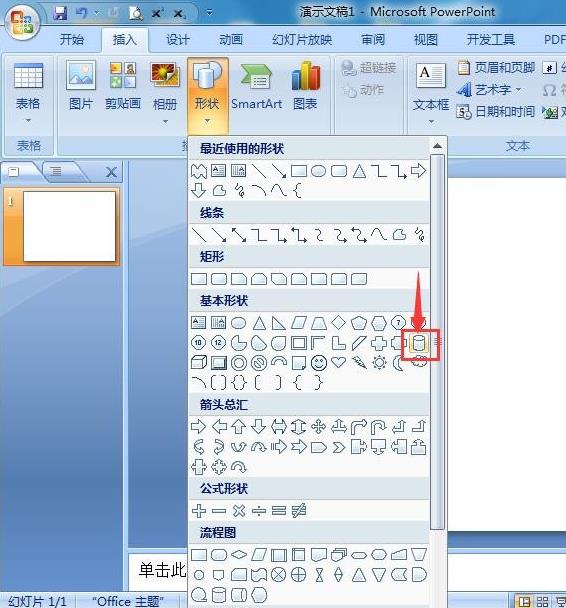Select the smiley face shape
566x608 pixels.
coord(319,363)
